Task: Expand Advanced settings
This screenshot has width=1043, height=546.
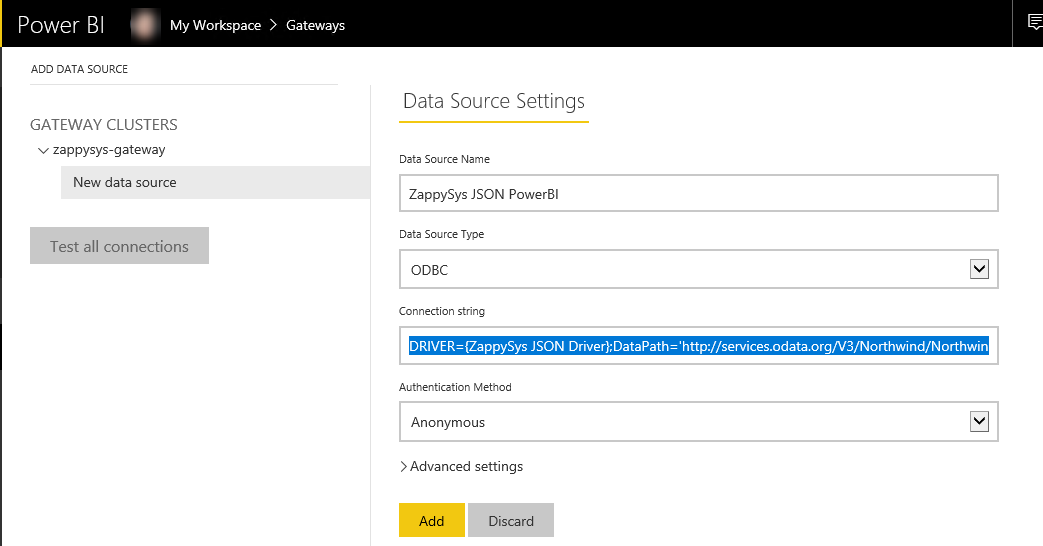Action: click(x=461, y=467)
